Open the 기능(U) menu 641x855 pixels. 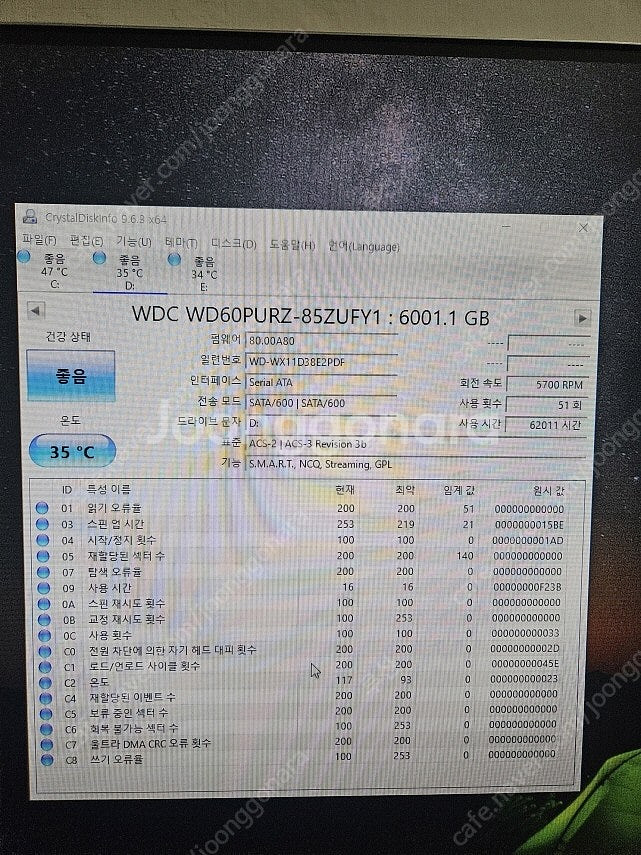click(134, 241)
